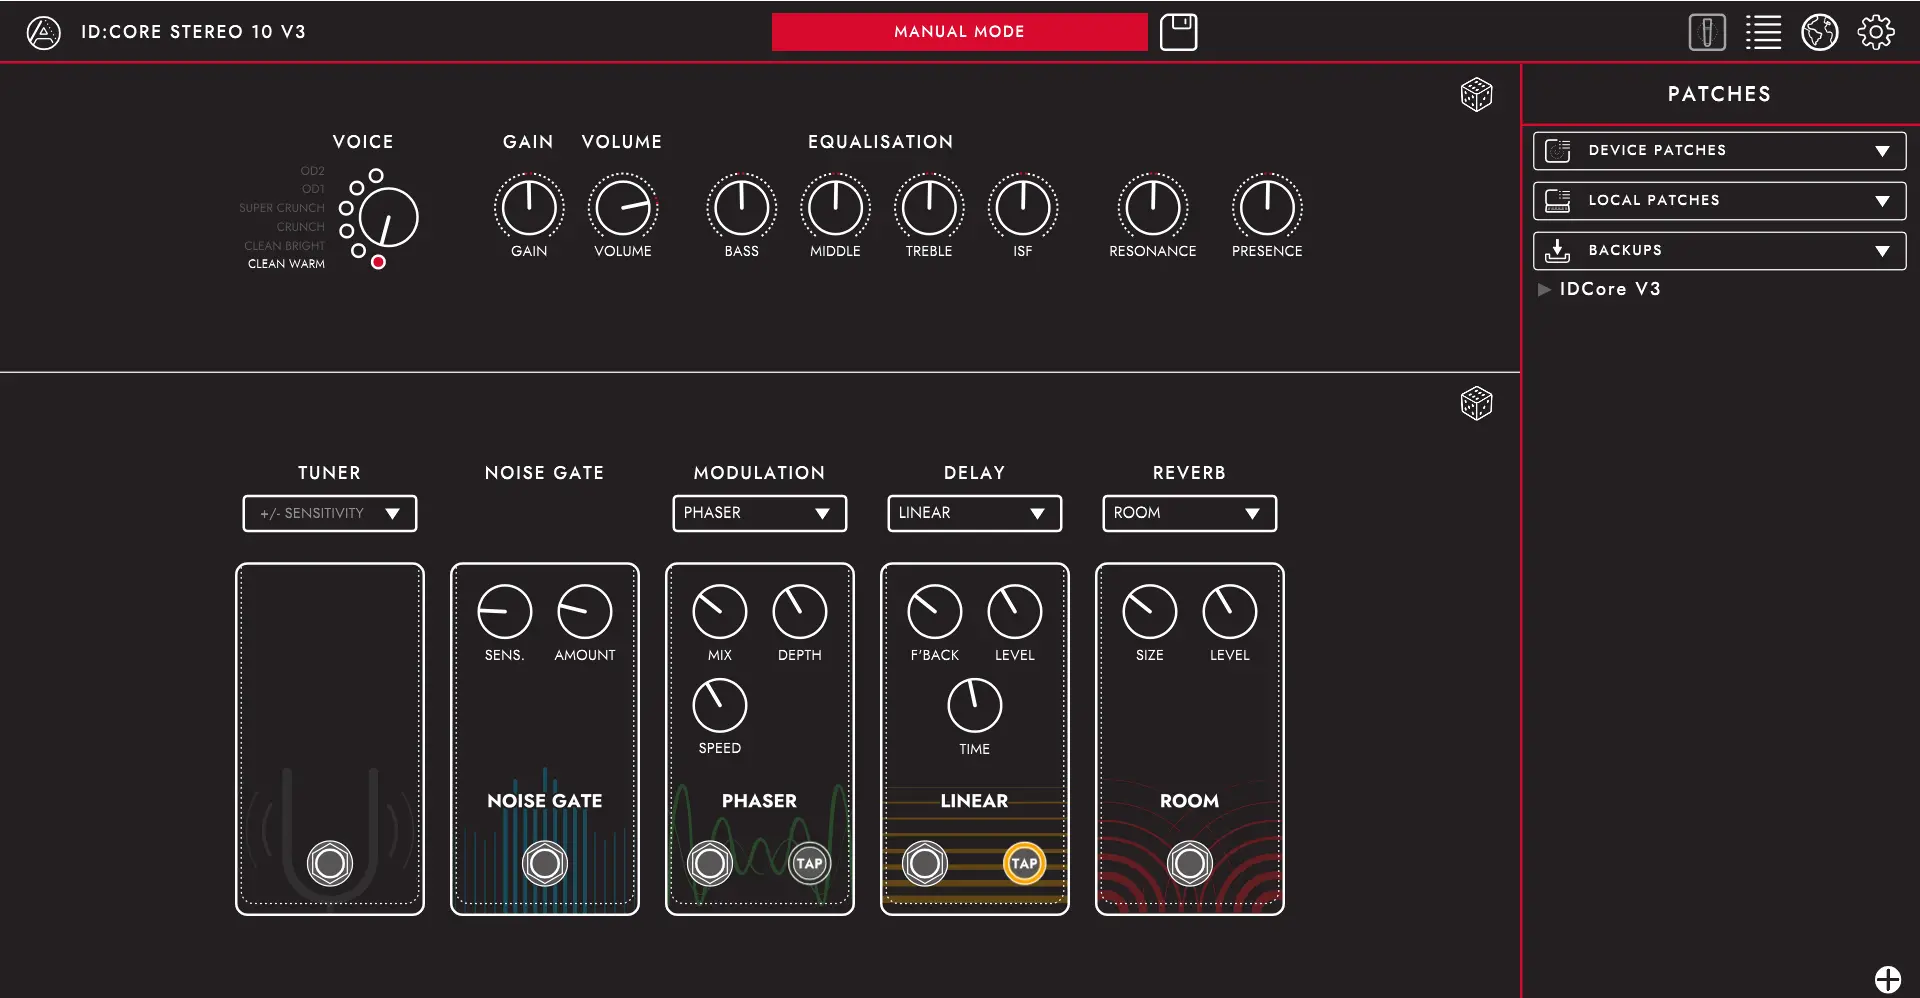Expand the Device Patches dropdown arrow
The width and height of the screenshot is (1920, 998).
[x=1882, y=152]
